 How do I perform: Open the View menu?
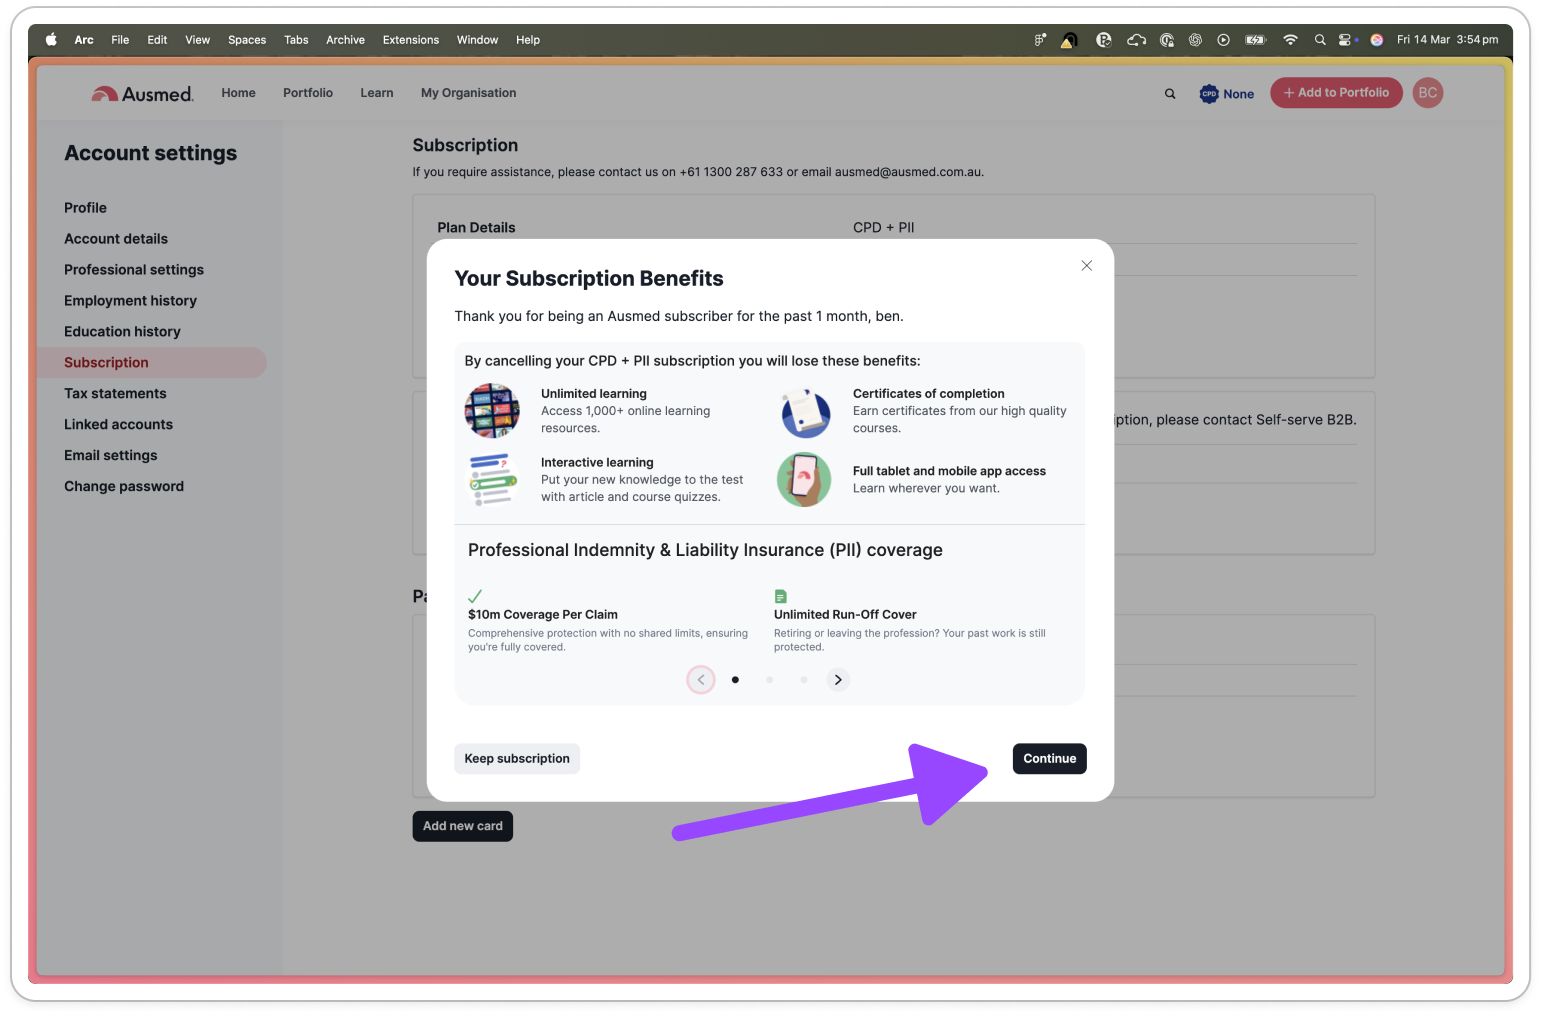(198, 40)
